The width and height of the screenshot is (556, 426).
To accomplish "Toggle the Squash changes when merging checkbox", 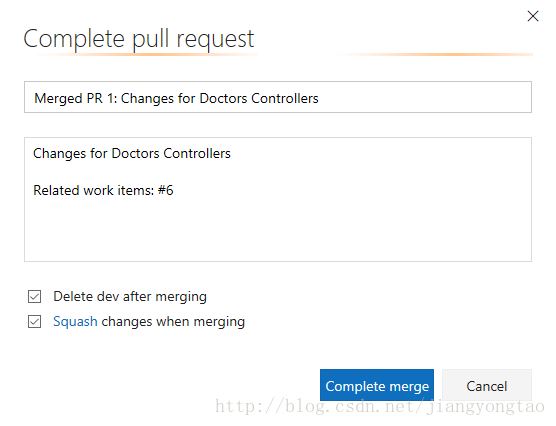I will [x=34, y=322].
